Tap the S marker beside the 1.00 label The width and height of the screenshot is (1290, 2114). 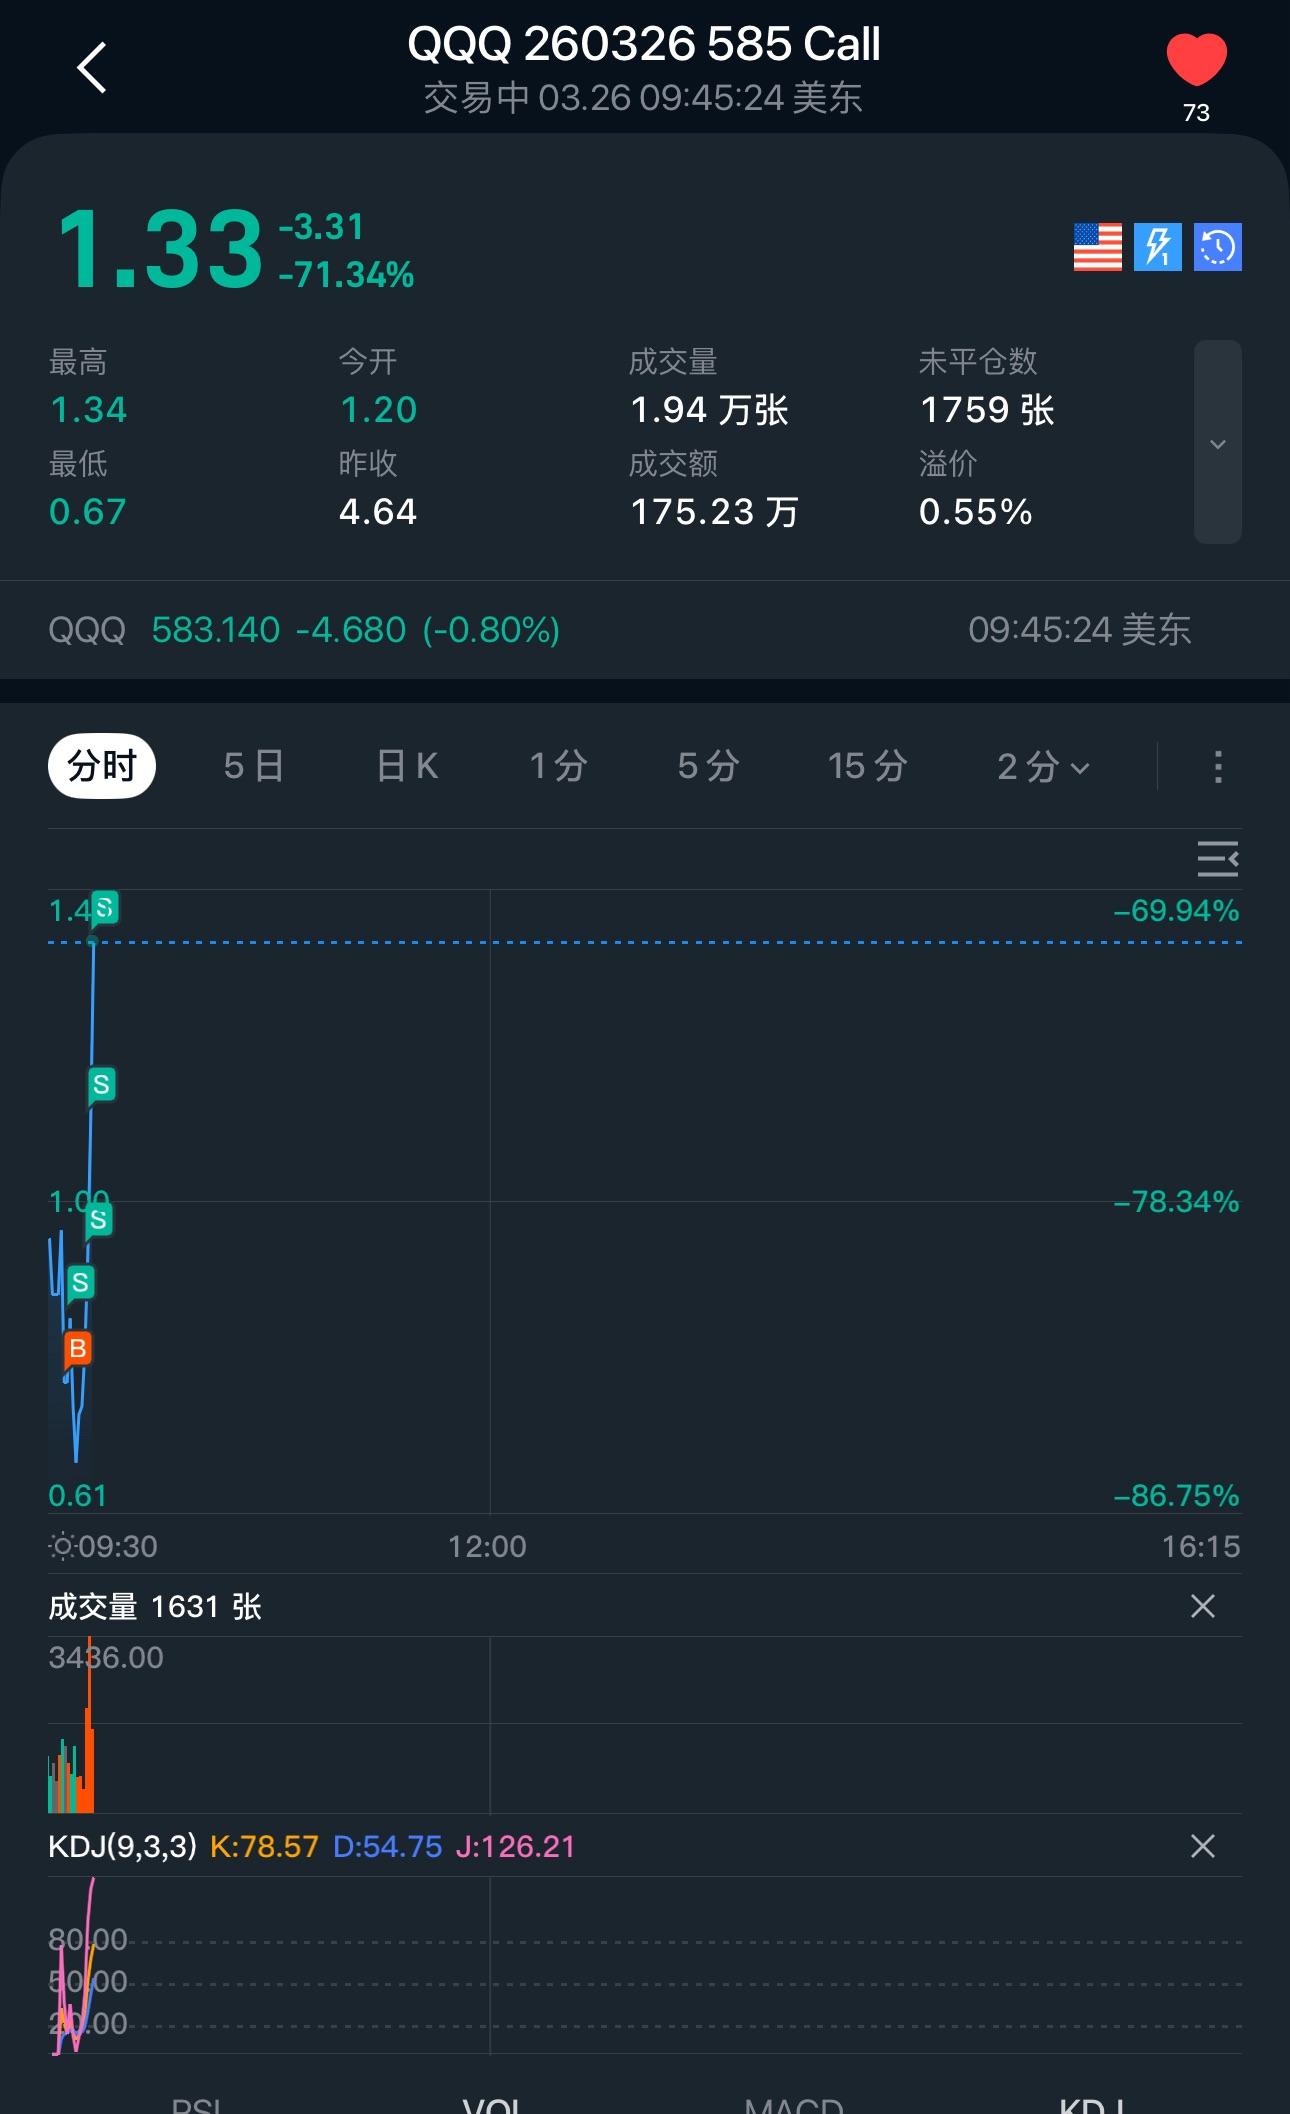click(98, 1220)
